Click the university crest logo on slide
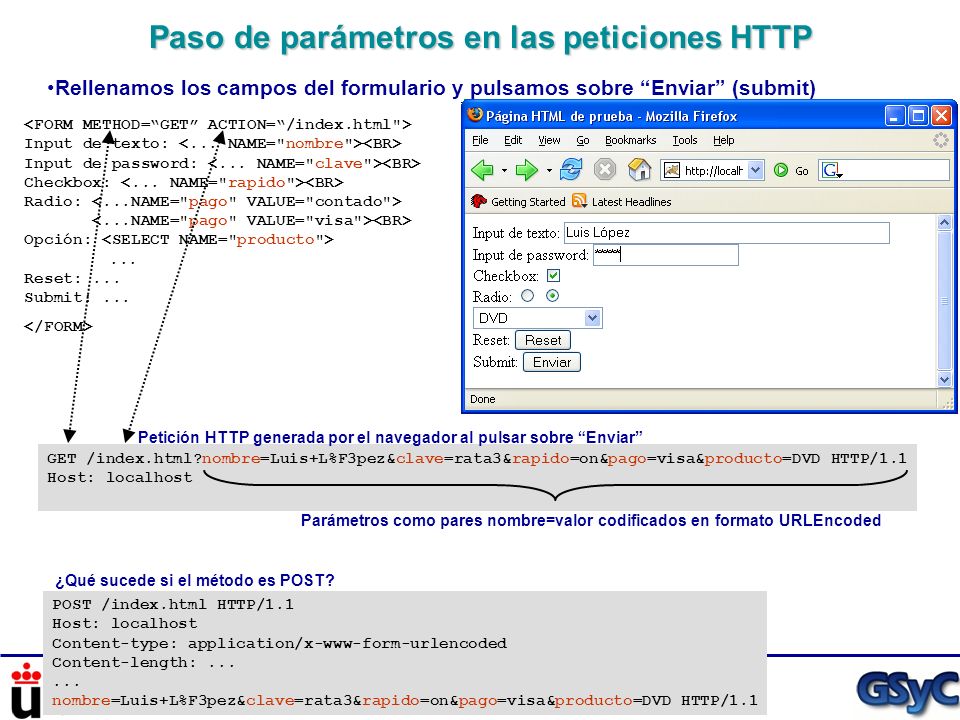This screenshot has width=960, height=720. 26,691
